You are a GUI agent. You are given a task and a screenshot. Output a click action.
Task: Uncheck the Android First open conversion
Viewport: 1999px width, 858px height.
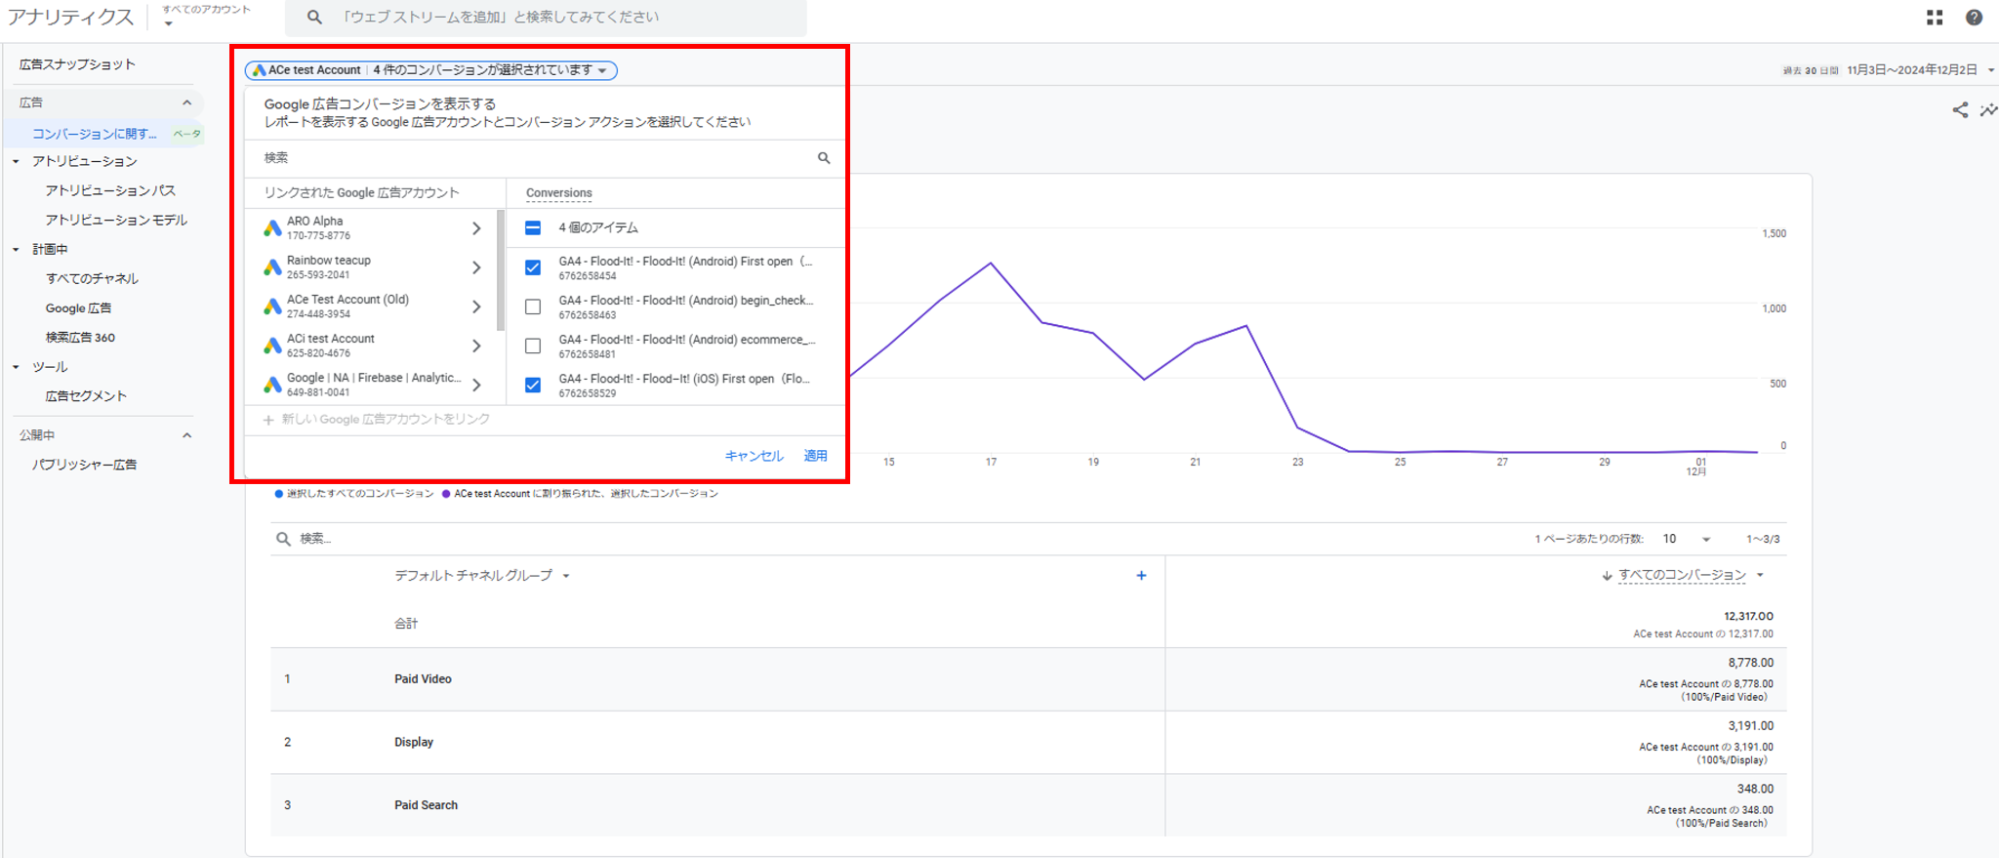click(533, 268)
